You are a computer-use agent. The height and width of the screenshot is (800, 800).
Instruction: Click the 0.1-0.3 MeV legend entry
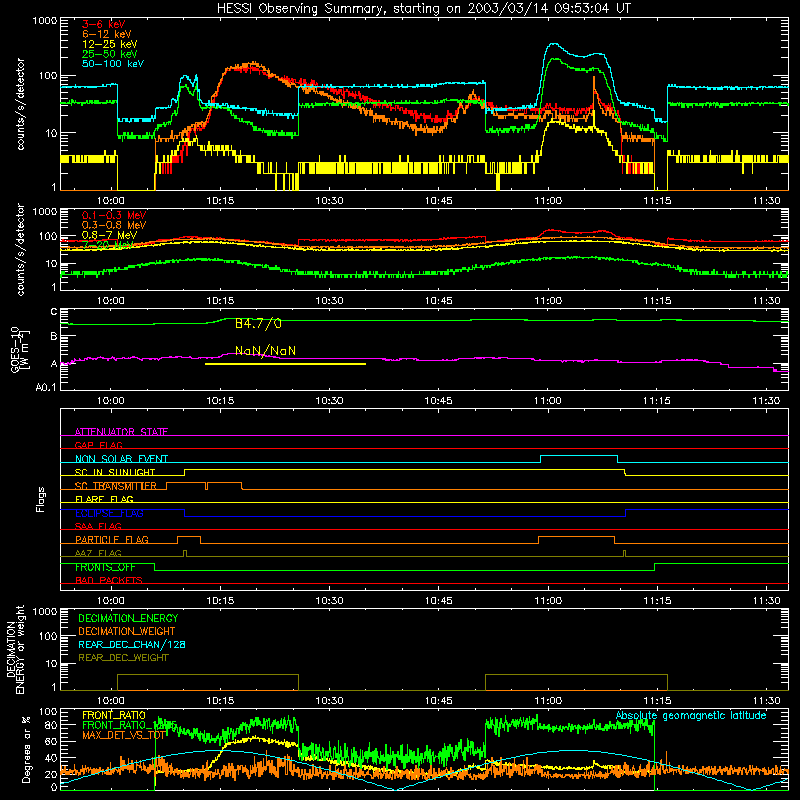click(114, 215)
